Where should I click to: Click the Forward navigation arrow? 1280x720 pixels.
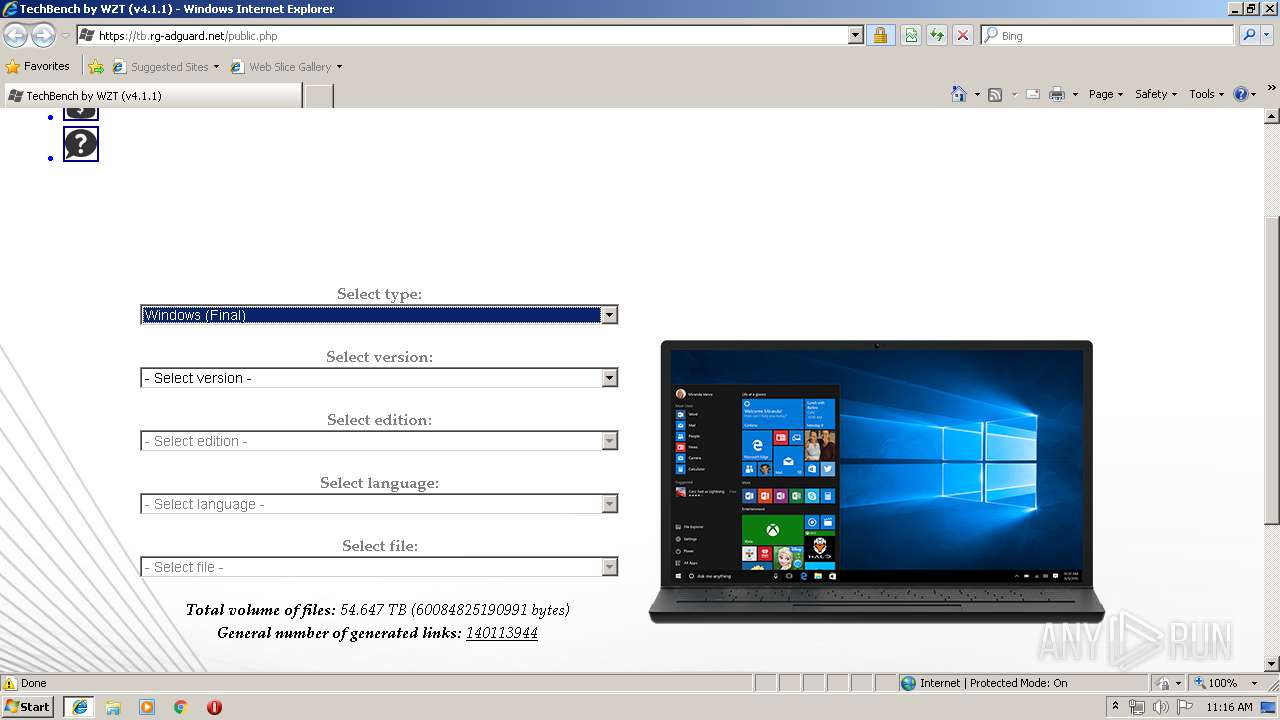(x=43, y=35)
